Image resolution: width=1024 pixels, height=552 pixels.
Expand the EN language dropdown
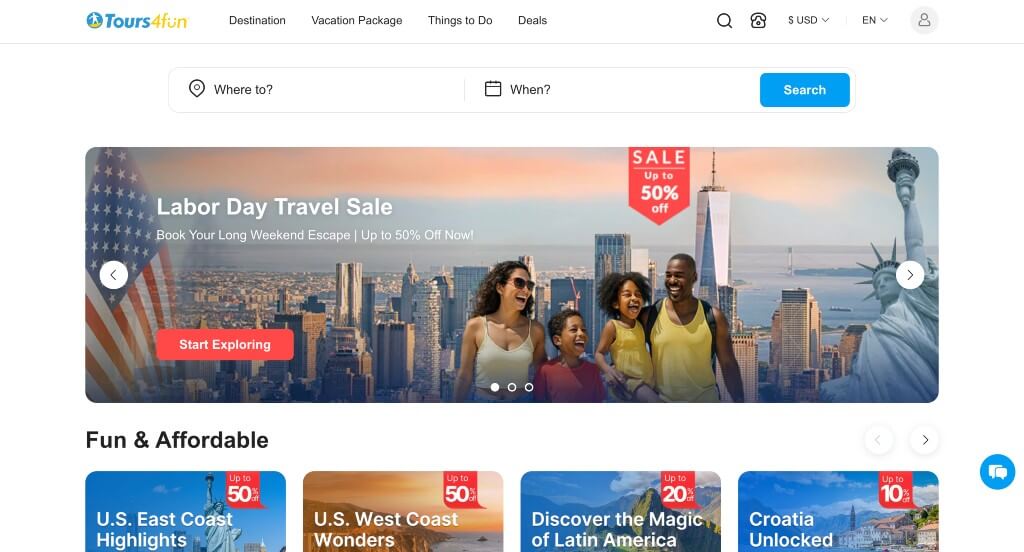[x=874, y=20]
